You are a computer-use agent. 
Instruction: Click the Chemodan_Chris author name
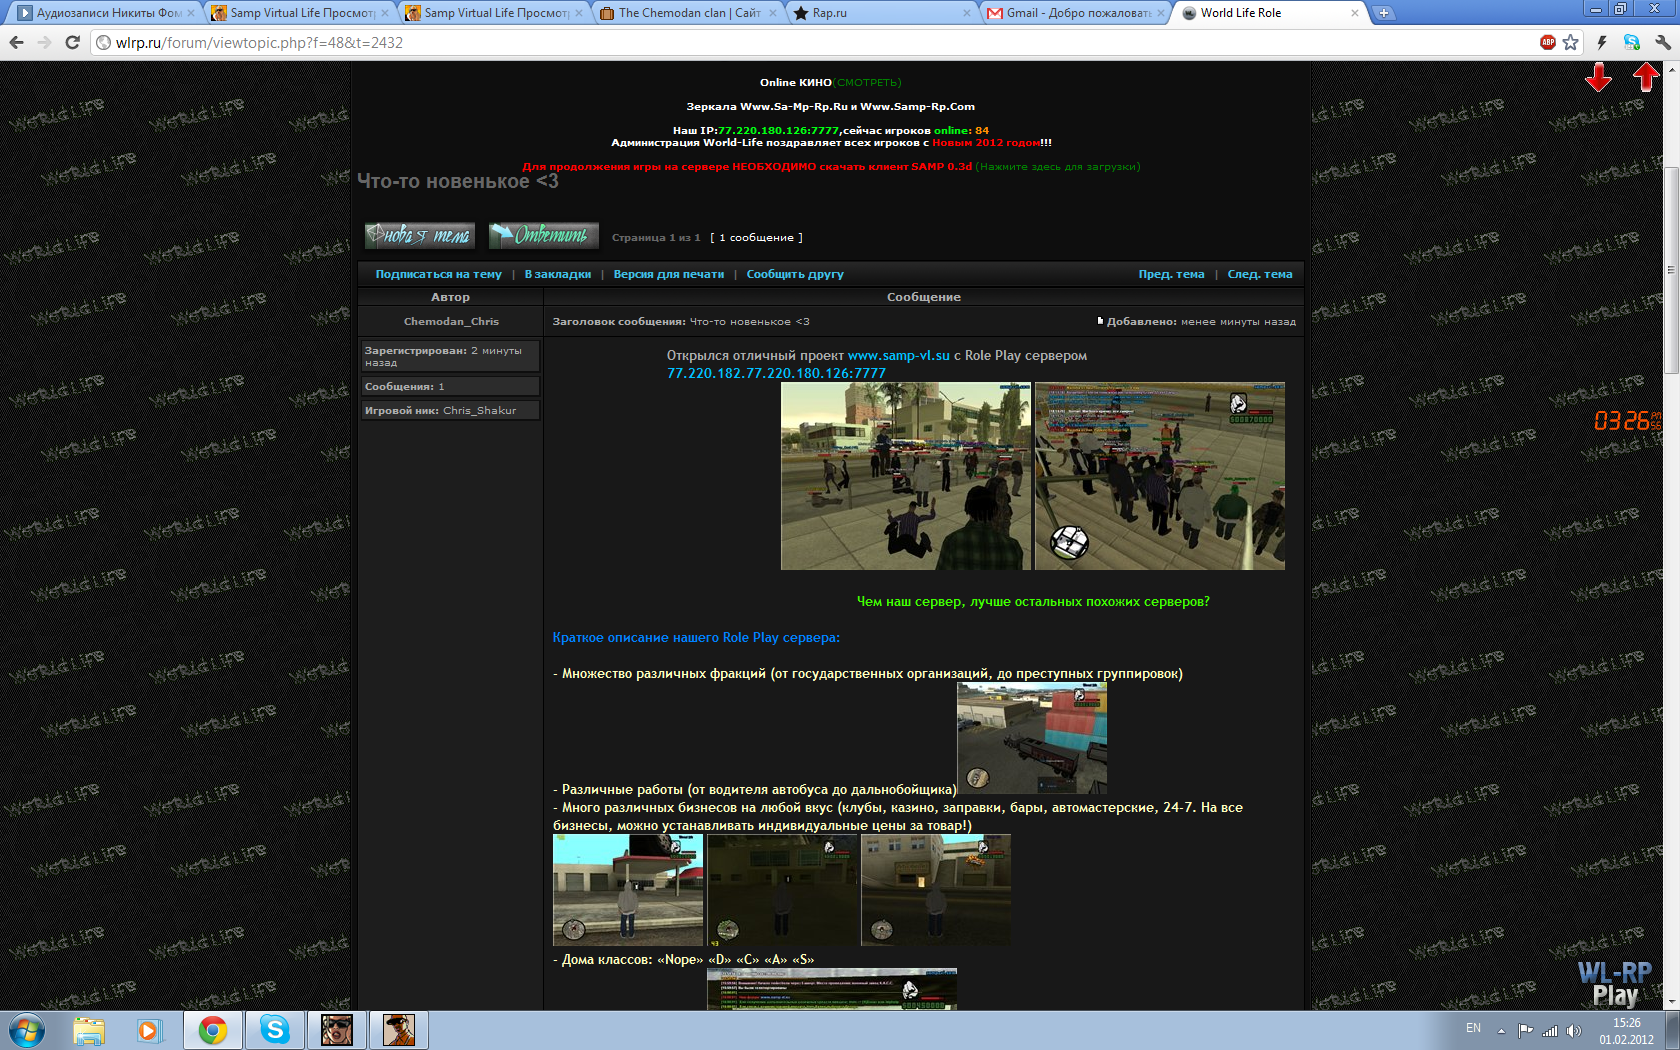[451, 321]
